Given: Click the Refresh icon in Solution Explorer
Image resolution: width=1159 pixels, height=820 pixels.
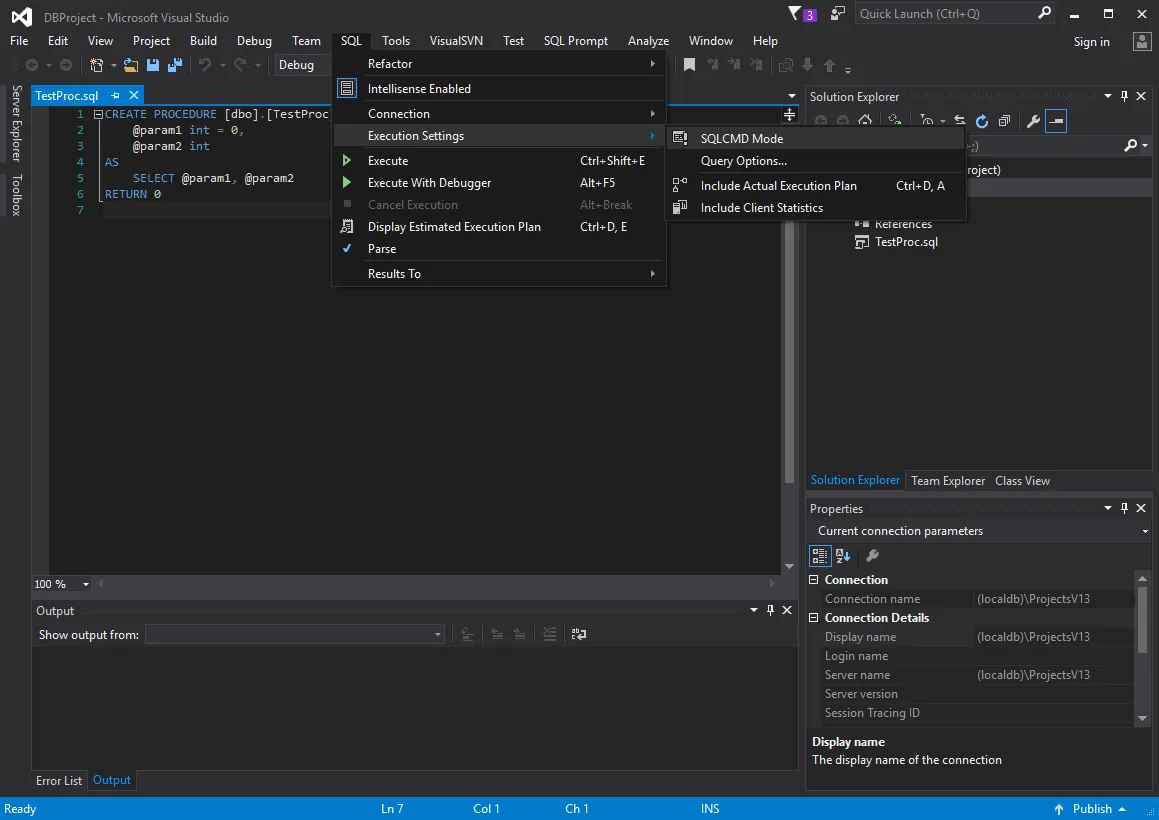Looking at the screenshot, I should (x=982, y=121).
